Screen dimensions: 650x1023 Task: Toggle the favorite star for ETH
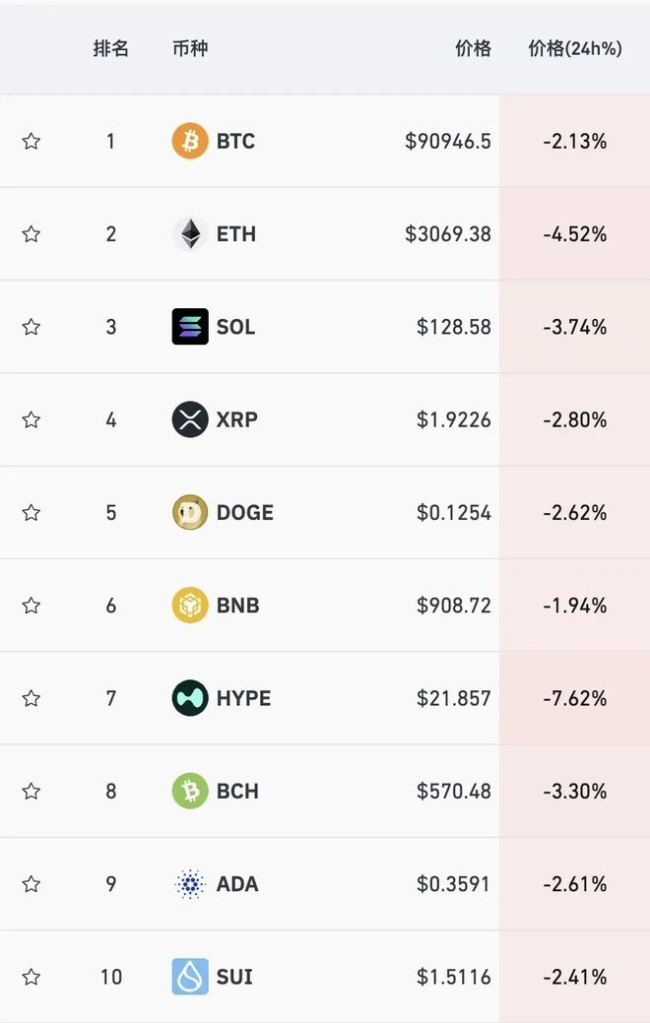[x=31, y=234]
